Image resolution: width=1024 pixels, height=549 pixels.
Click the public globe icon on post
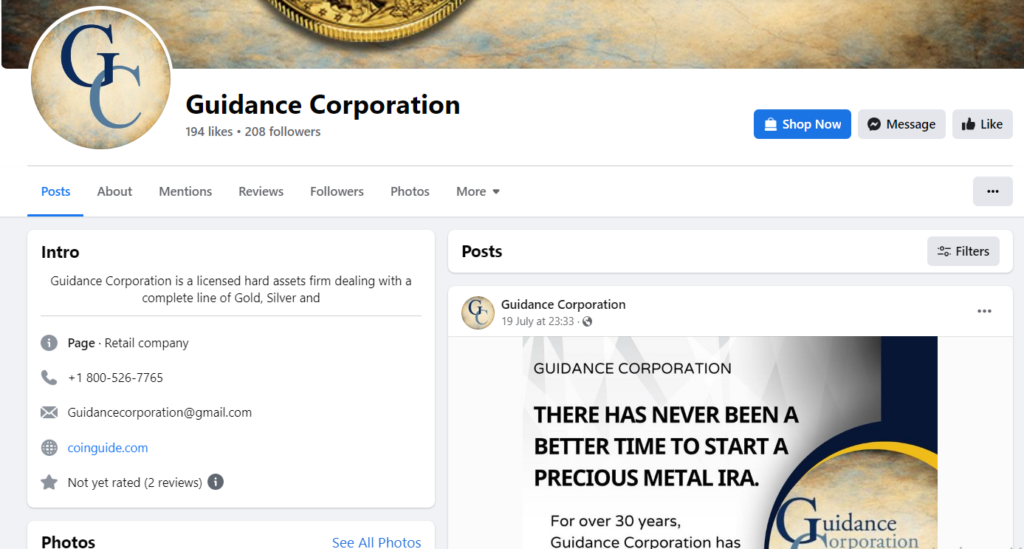click(587, 321)
